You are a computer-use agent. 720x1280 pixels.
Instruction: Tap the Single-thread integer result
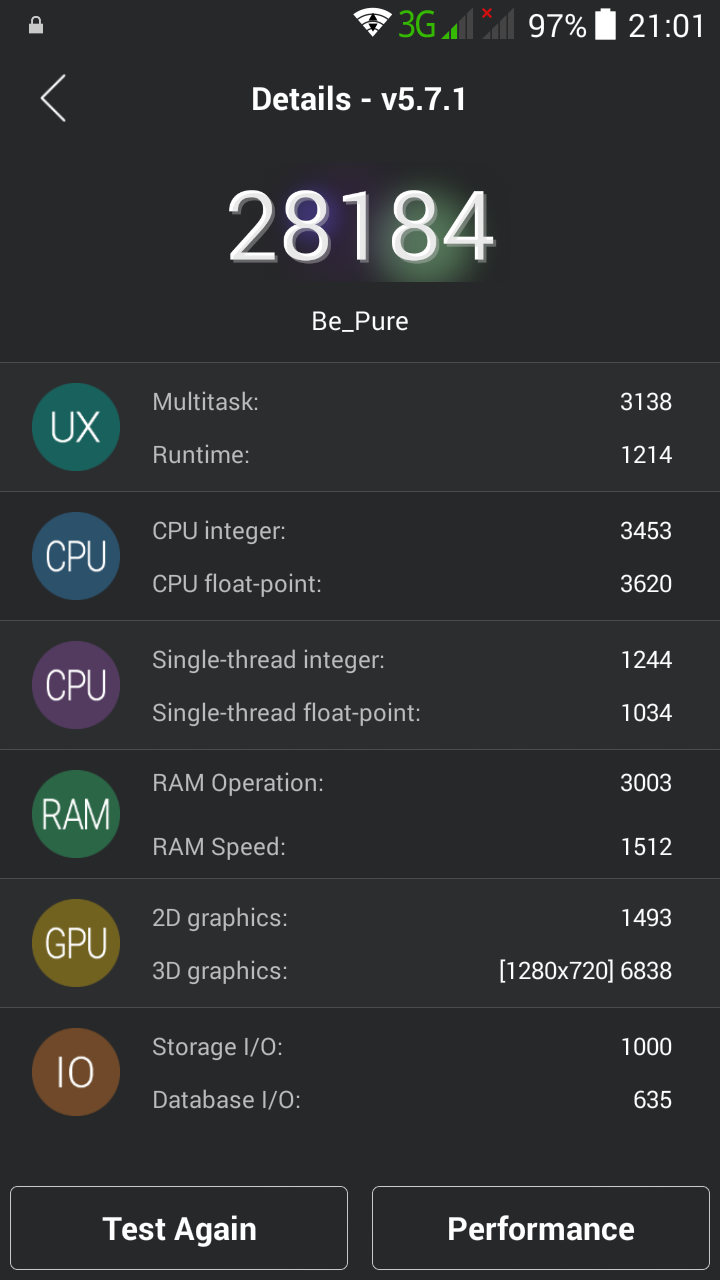410,660
